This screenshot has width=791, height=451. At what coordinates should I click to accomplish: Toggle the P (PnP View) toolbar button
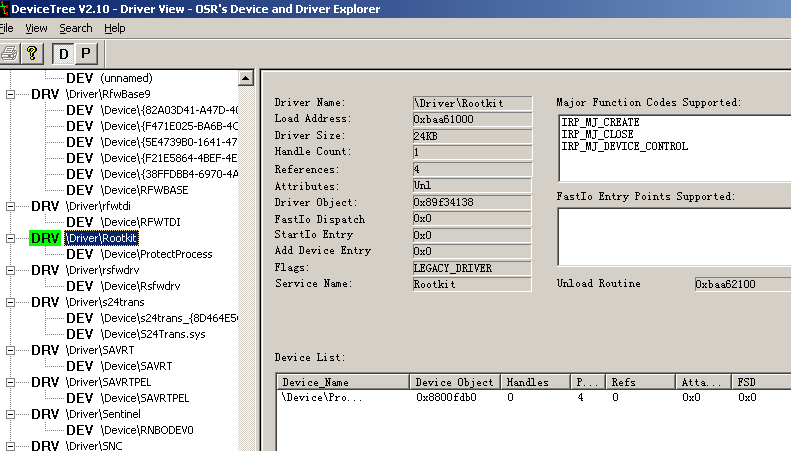tap(85, 53)
